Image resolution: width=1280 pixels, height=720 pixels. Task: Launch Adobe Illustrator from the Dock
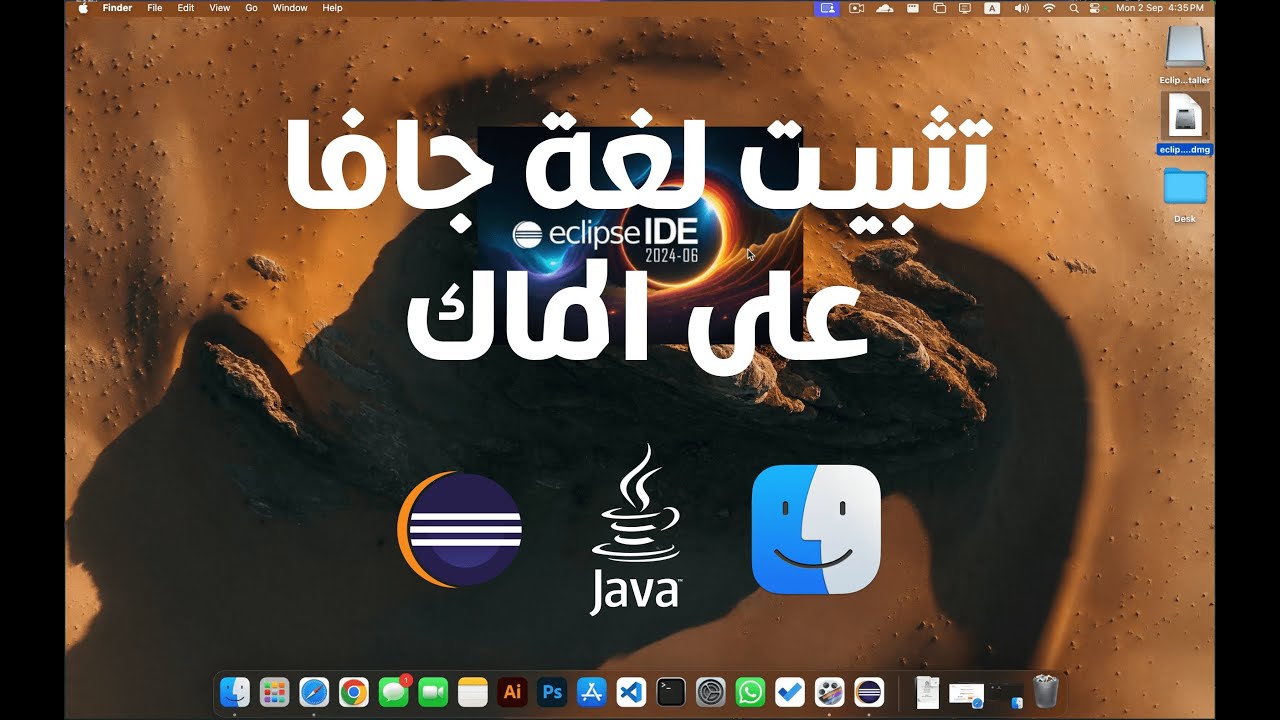512,691
